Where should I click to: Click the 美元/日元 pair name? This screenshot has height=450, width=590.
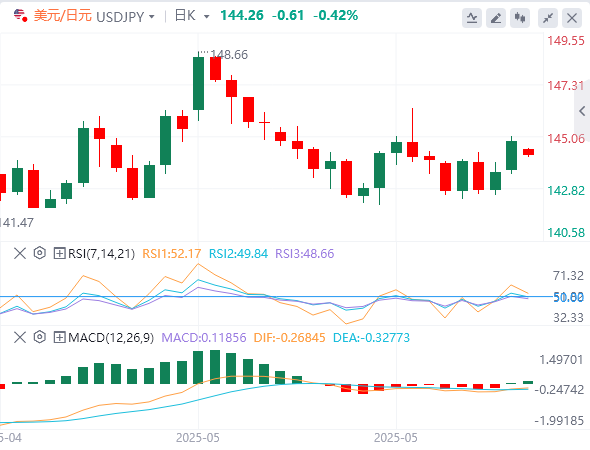[x=62, y=16]
